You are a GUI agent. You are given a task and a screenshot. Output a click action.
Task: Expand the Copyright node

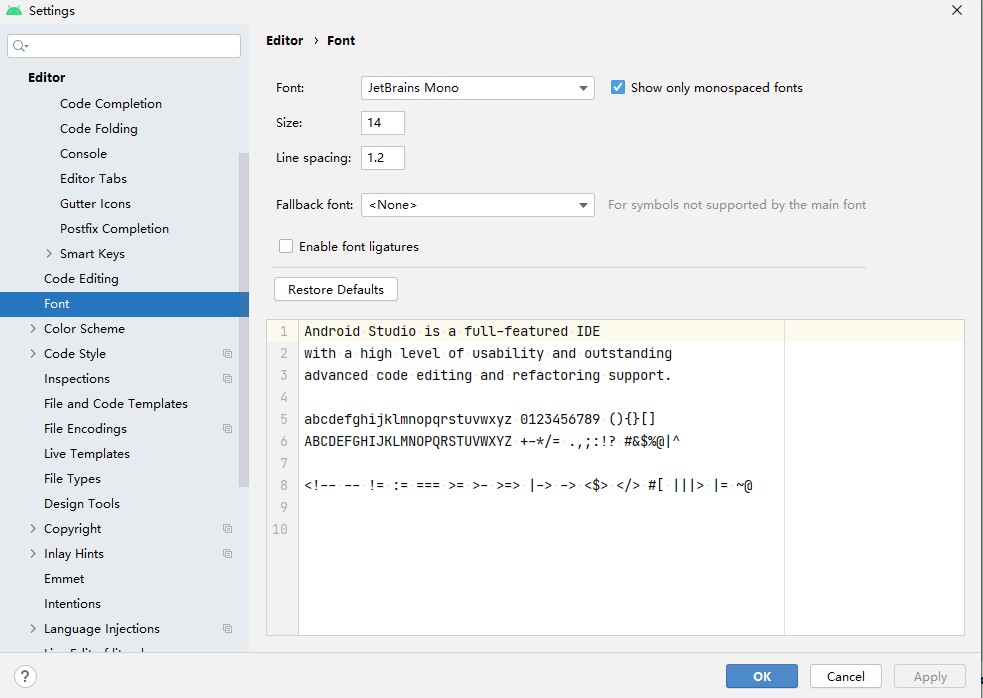click(x=33, y=529)
